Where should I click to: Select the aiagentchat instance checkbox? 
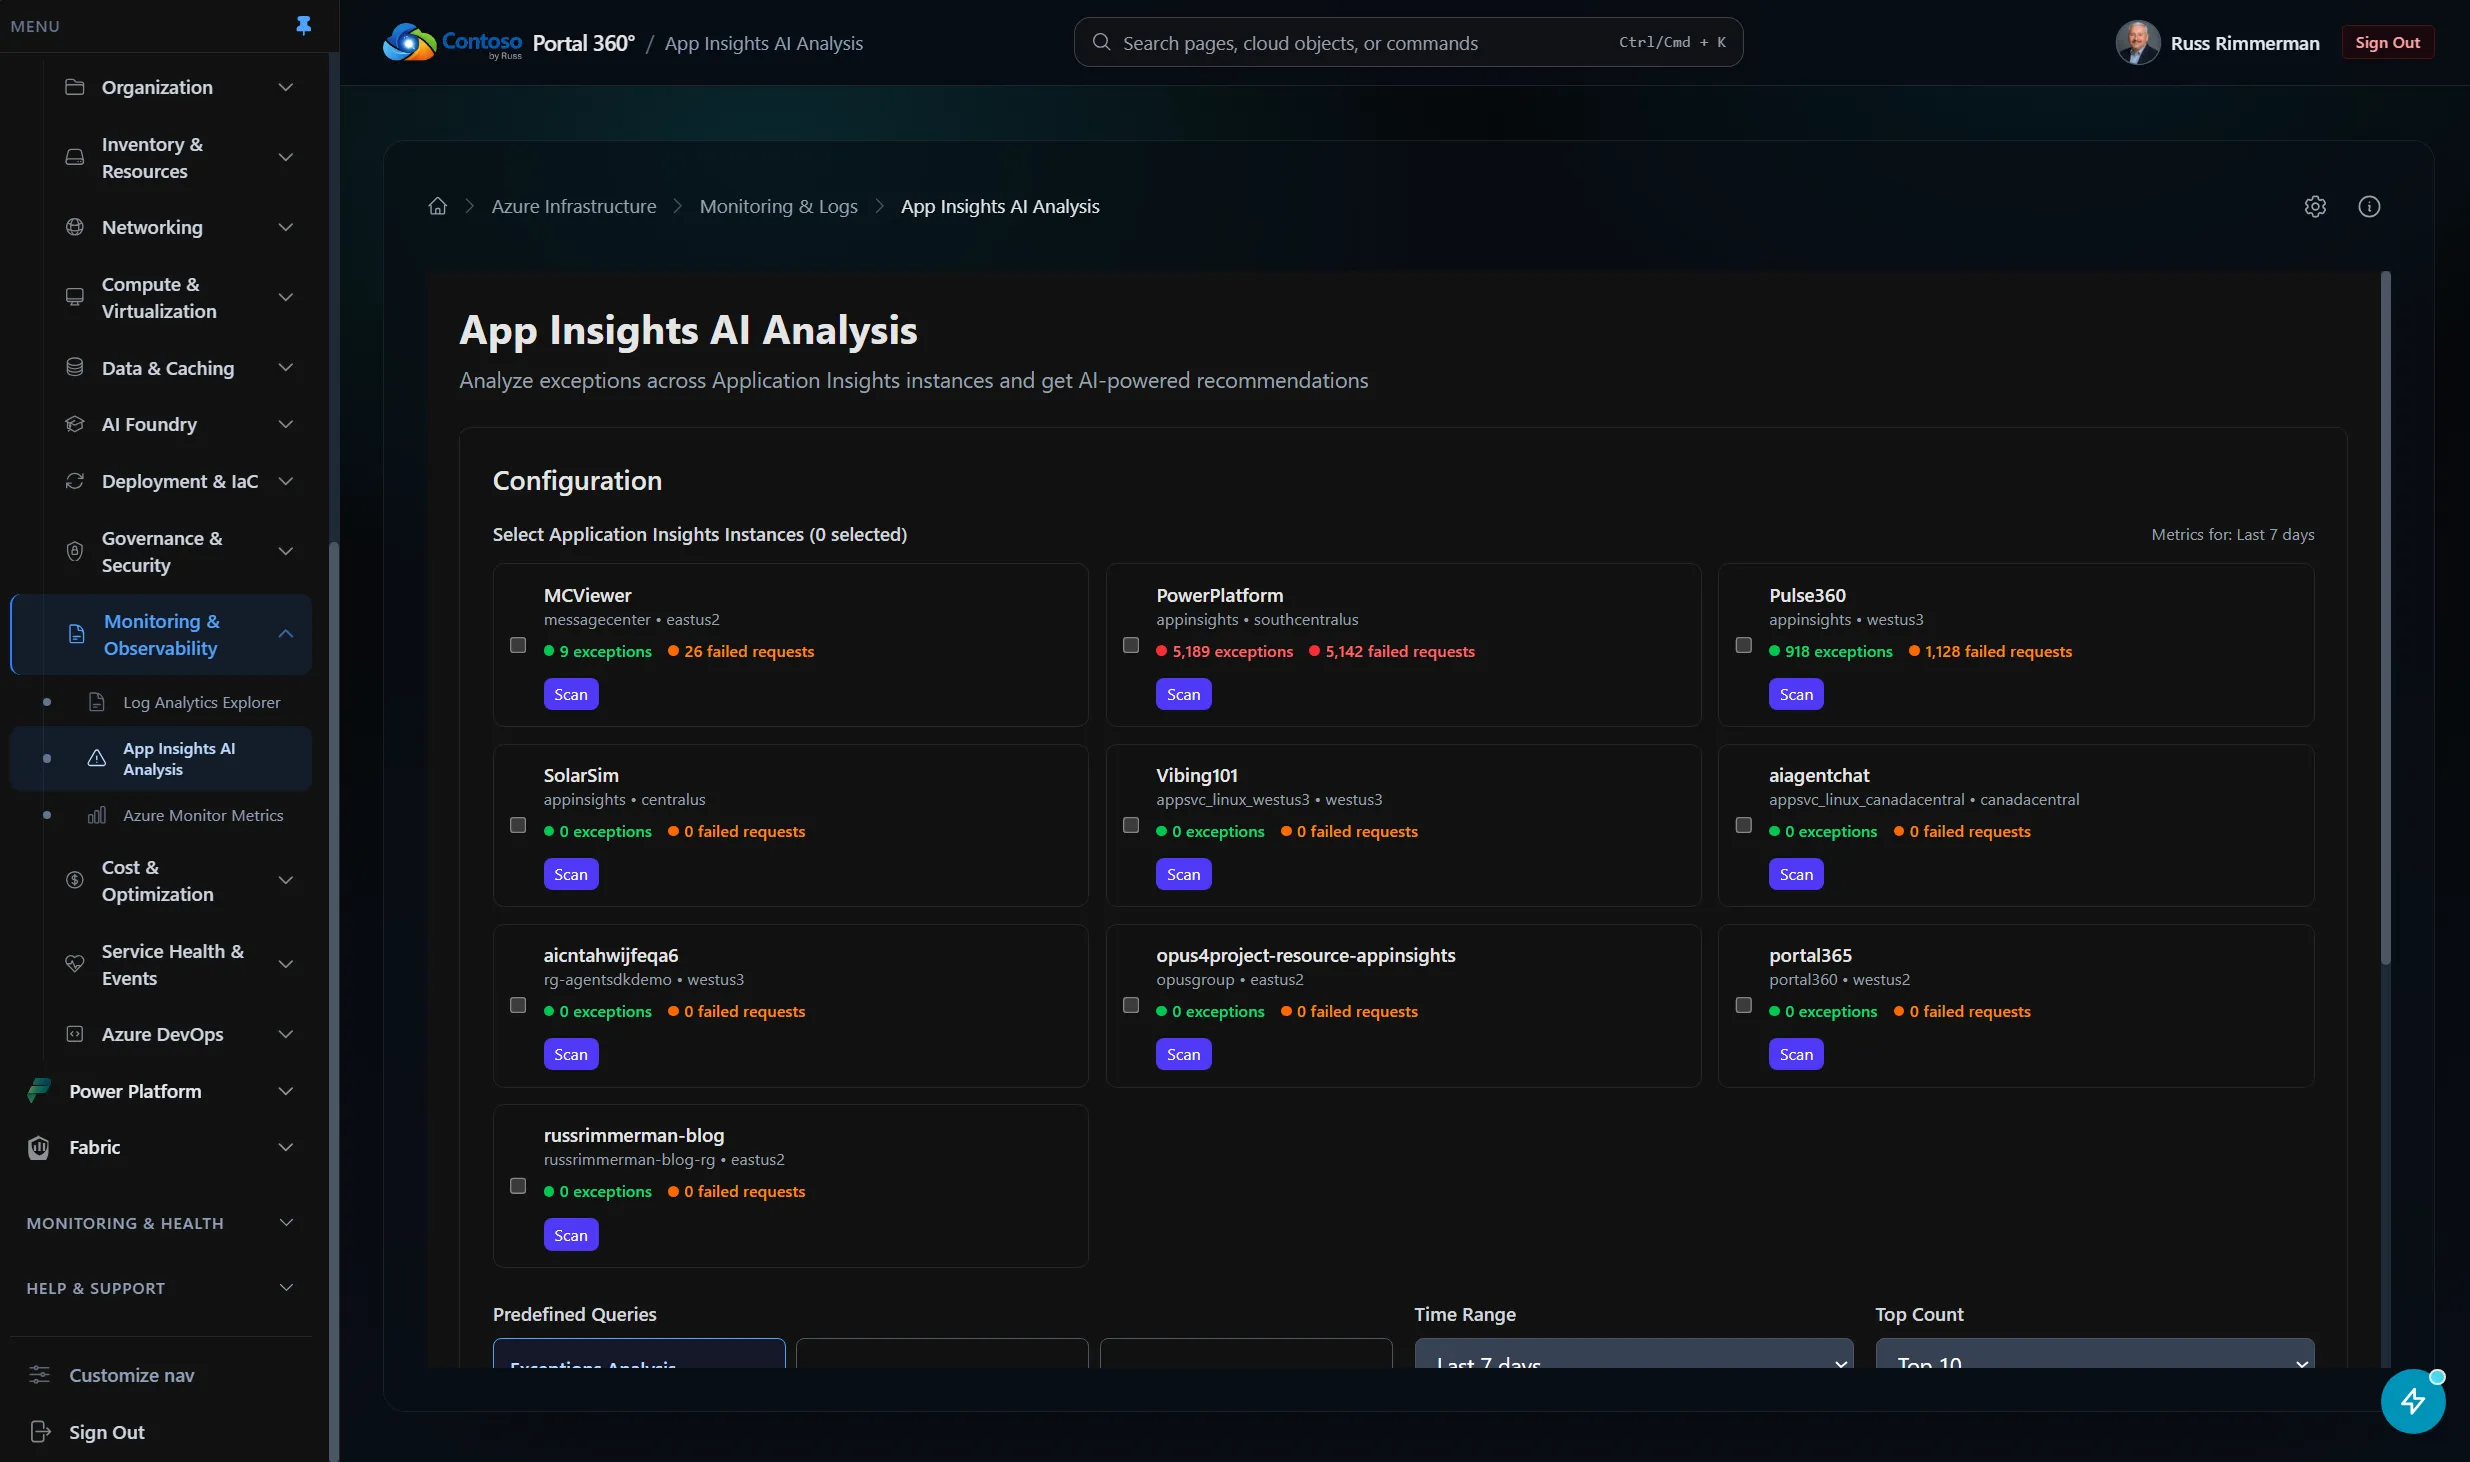pyautogui.click(x=1744, y=825)
